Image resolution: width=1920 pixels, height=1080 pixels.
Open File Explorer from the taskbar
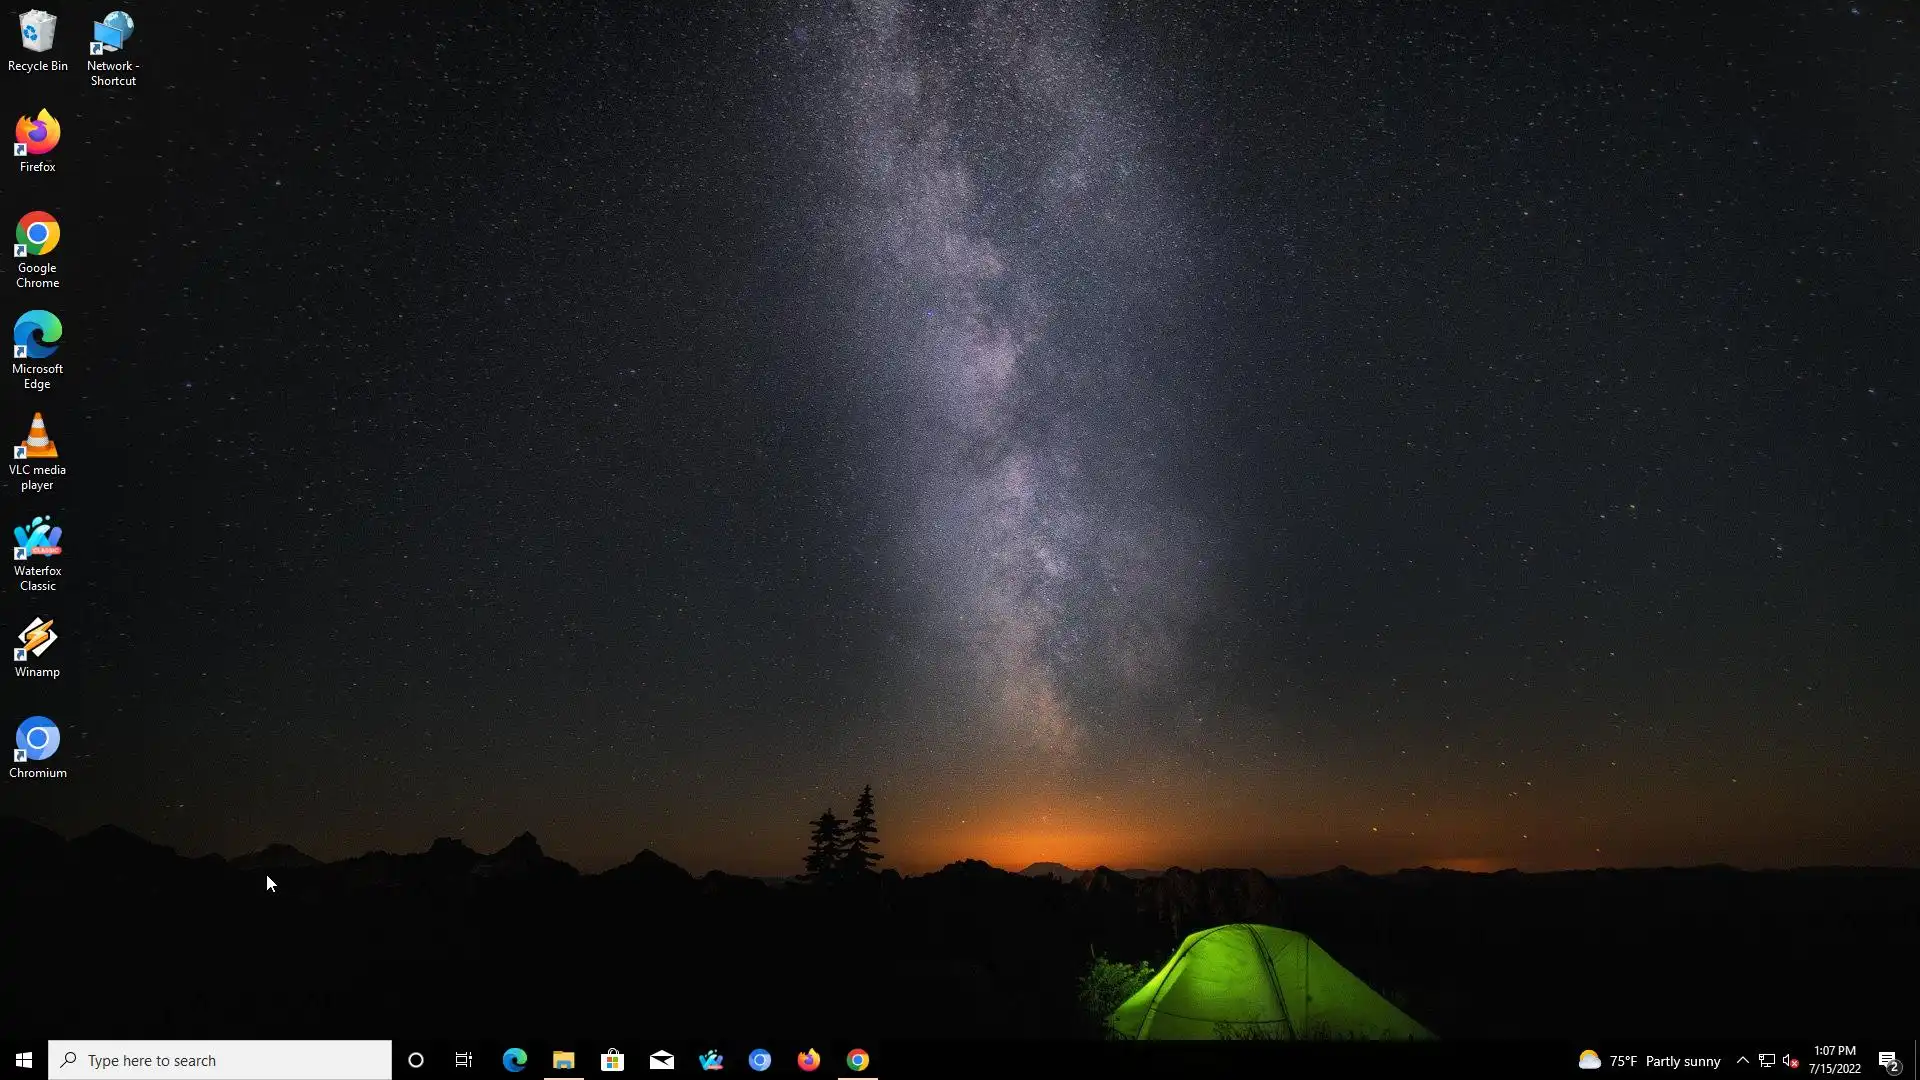click(563, 1060)
